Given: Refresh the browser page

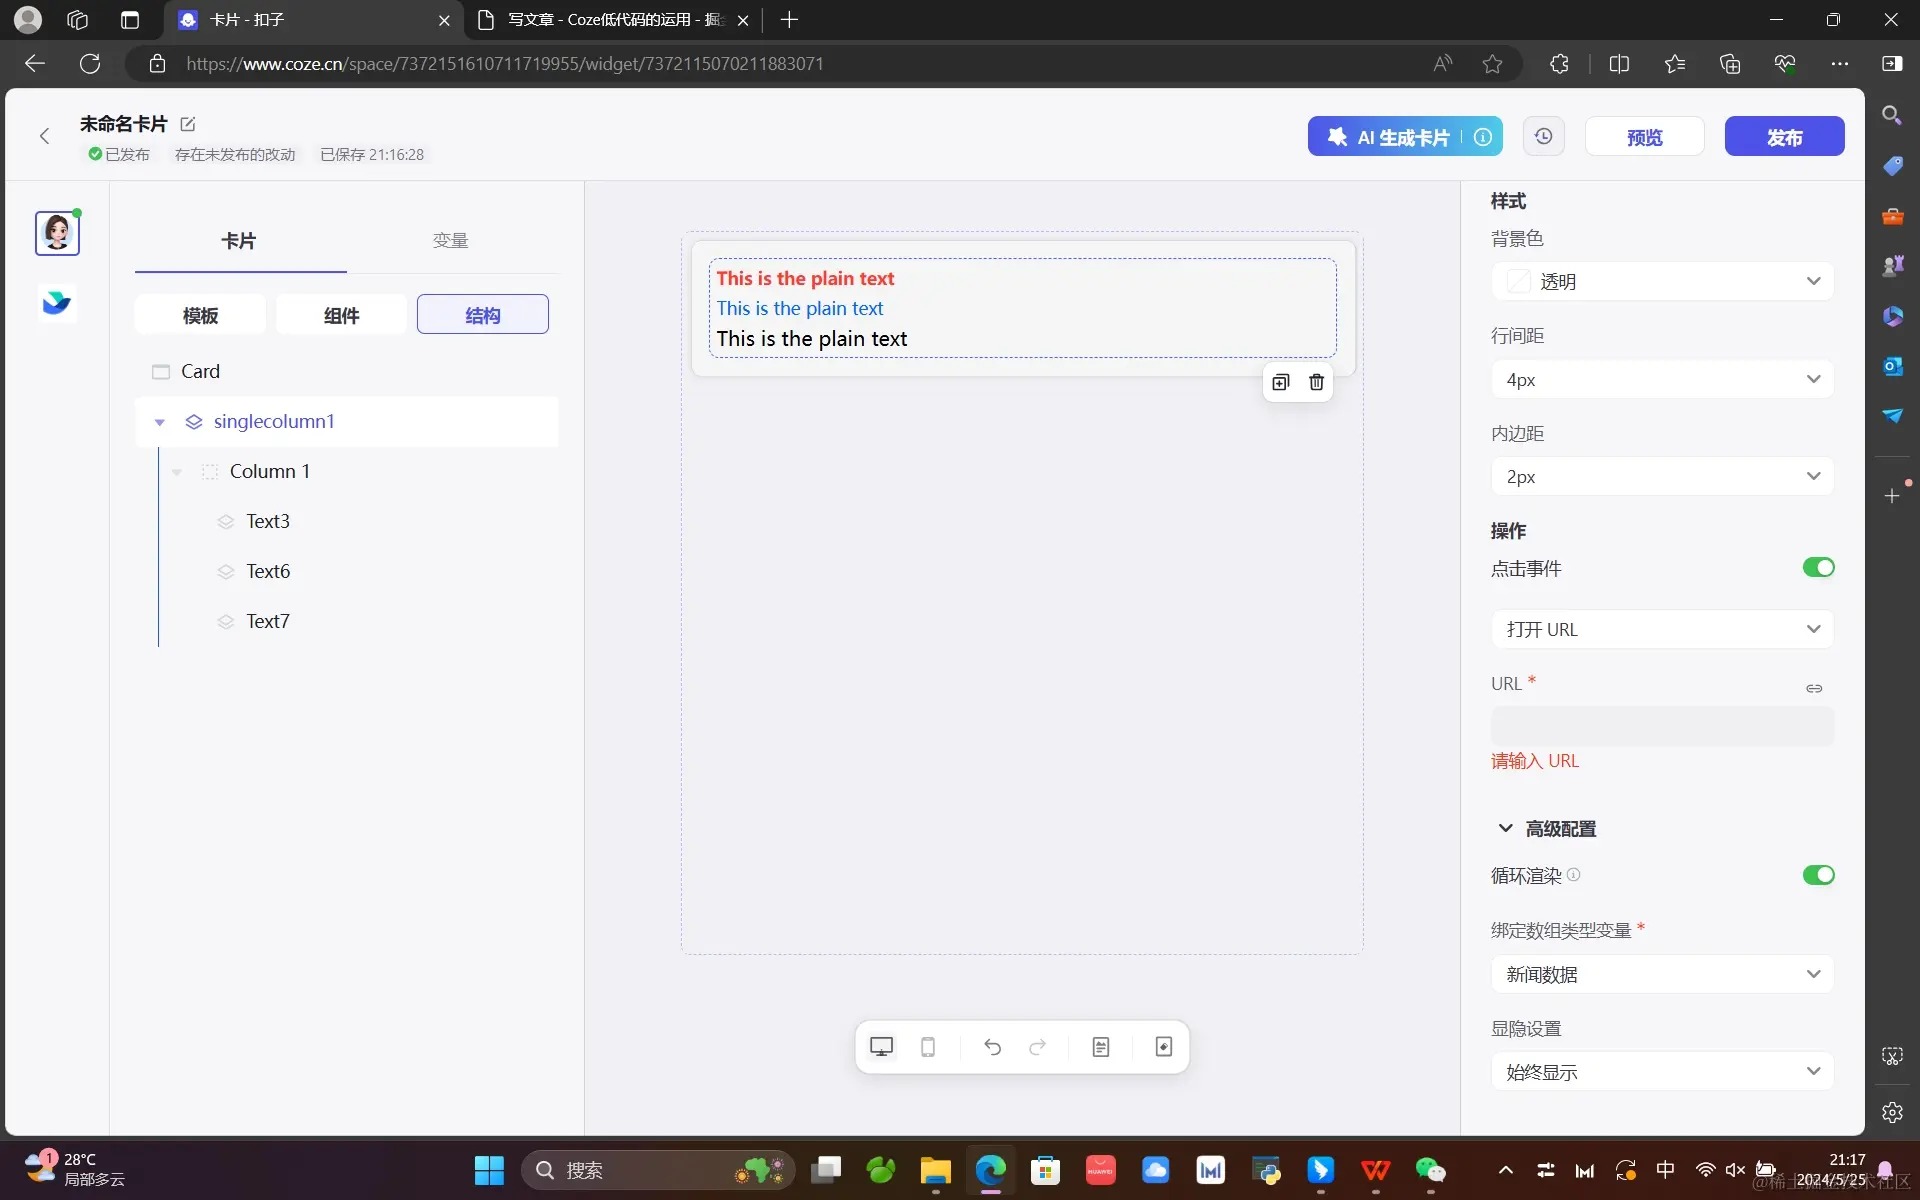Looking at the screenshot, I should [x=90, y=64].
